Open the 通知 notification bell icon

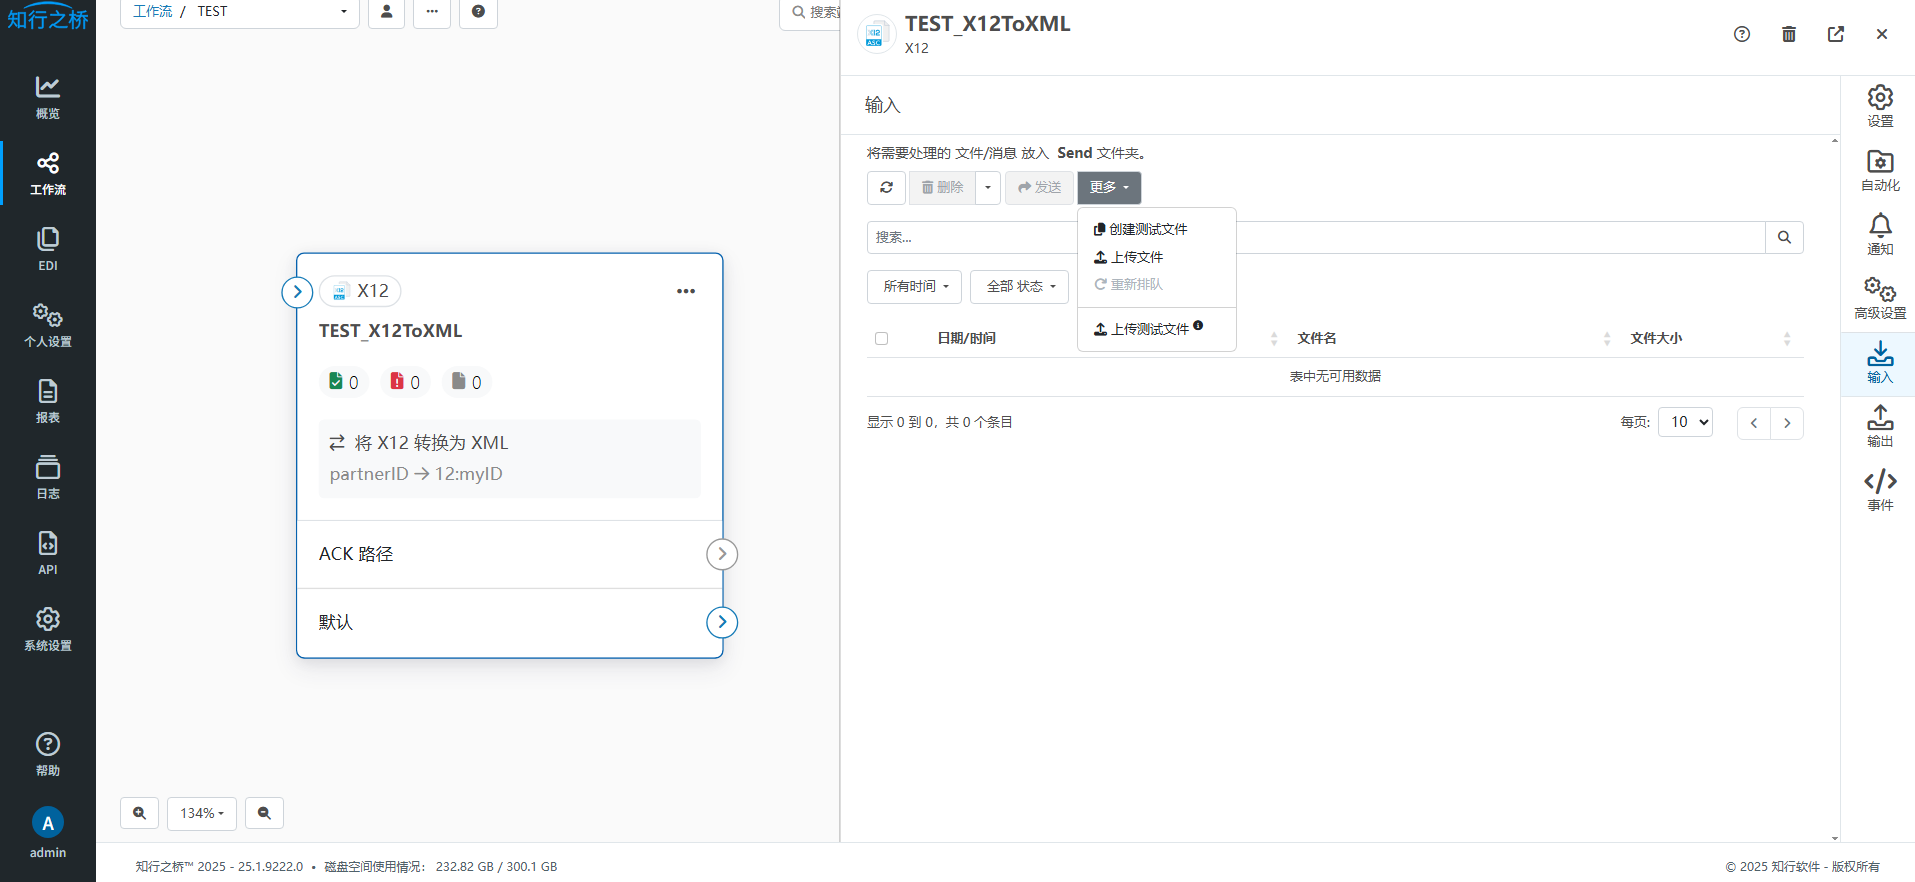point(1879,234)
